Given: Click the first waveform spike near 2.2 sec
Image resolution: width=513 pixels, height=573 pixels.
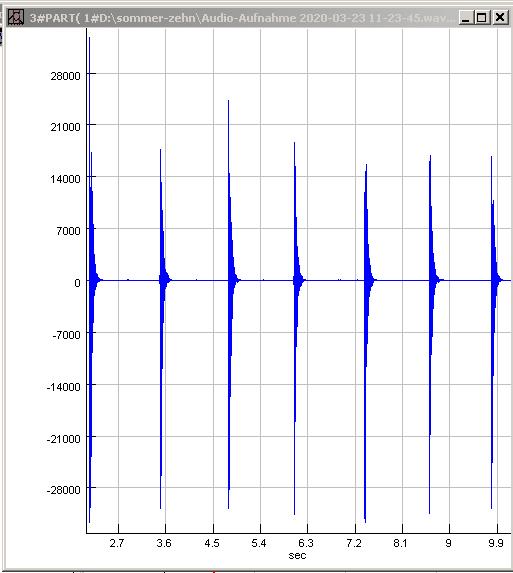Looking at the screenshot, I should 91,280.
